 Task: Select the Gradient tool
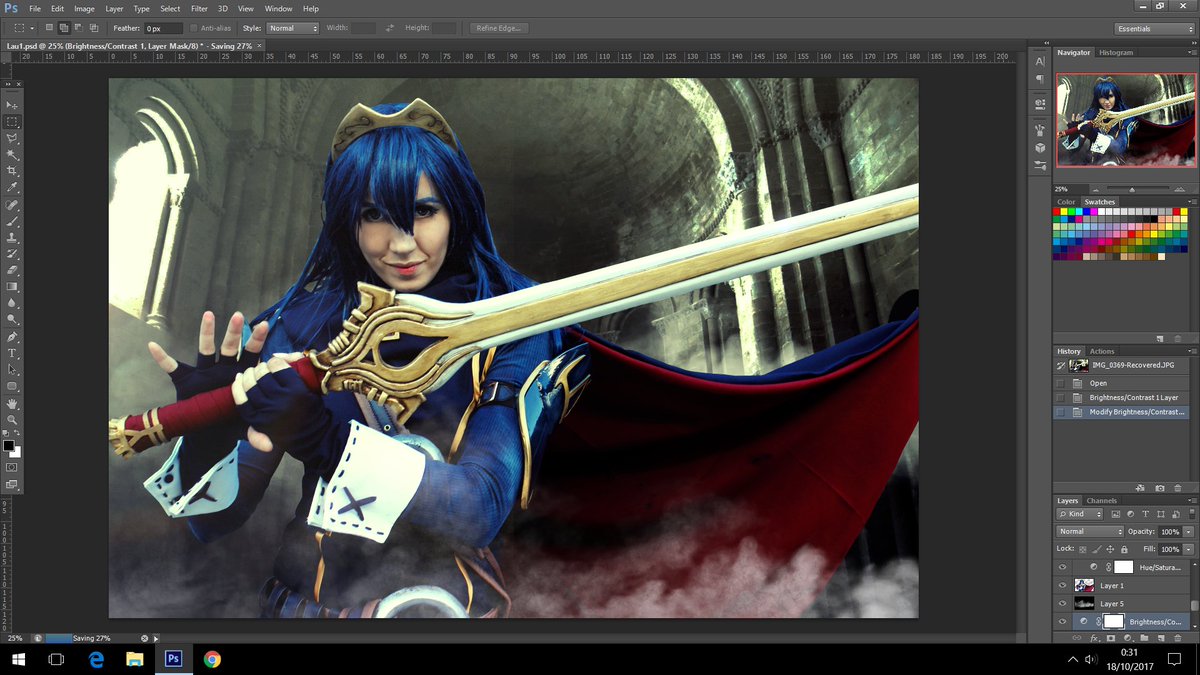(12, 287)
